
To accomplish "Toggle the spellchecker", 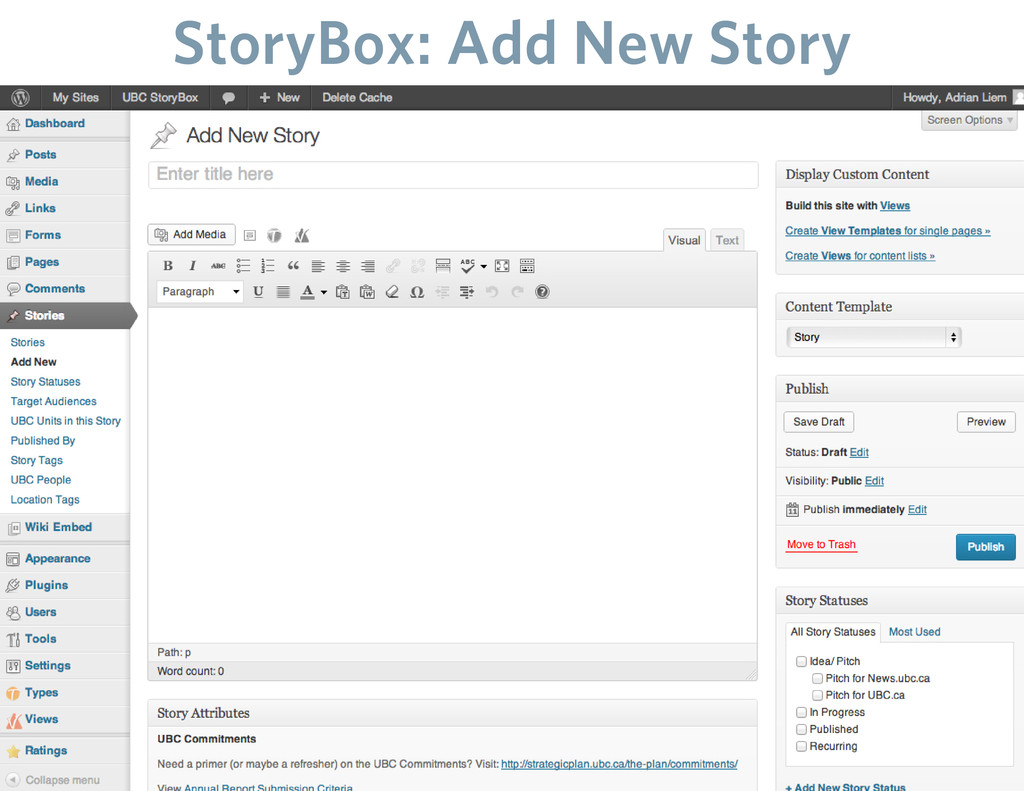I will pyautogui.click(x=468, y=266).
